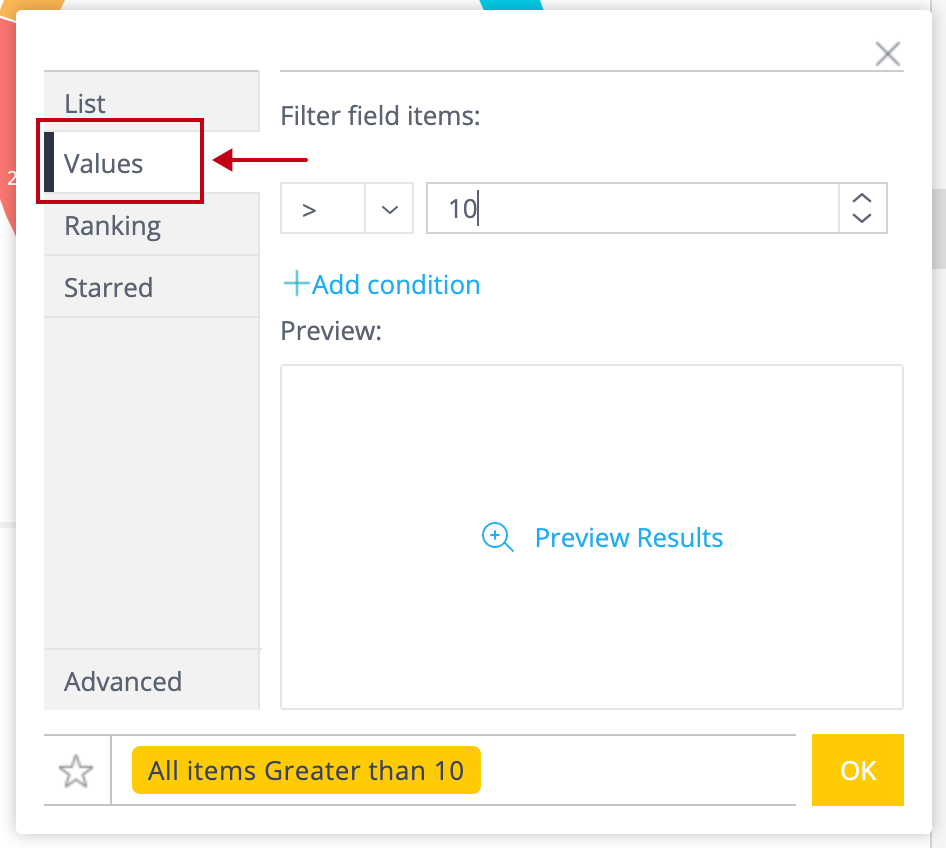This screenshot has width=946, height=848.
Task: Click the value input field containing 10
Action: coord(630,209)
